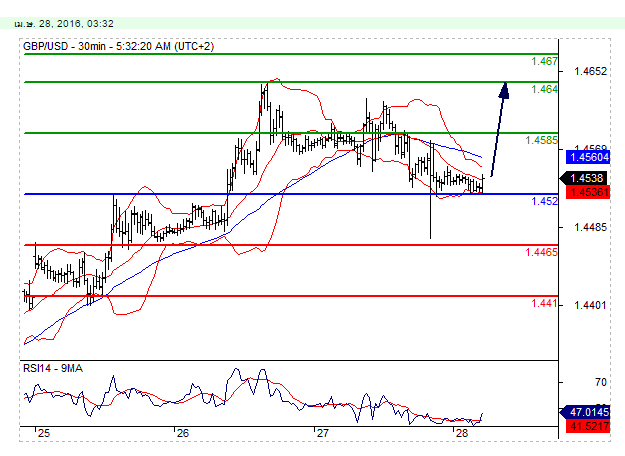
Task: Click the 1.4585 green level label
Action: (541, 140)
